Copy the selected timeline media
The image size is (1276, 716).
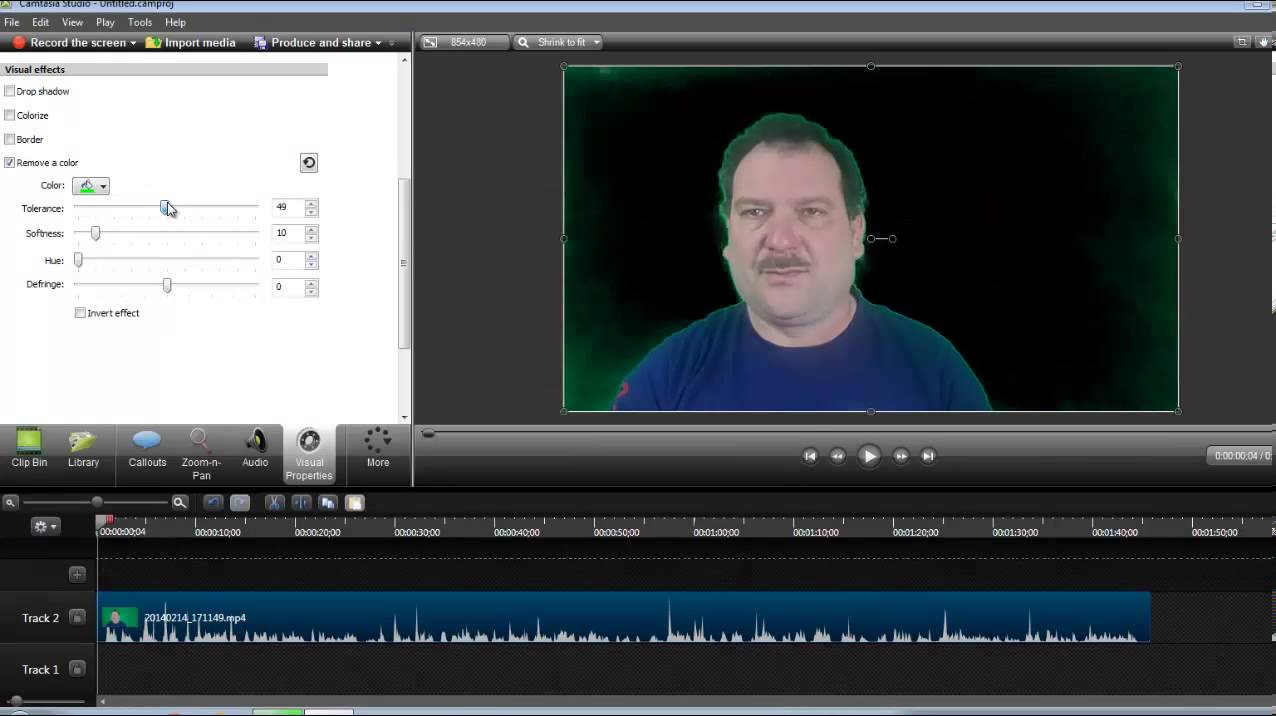[x=328, y=502]
